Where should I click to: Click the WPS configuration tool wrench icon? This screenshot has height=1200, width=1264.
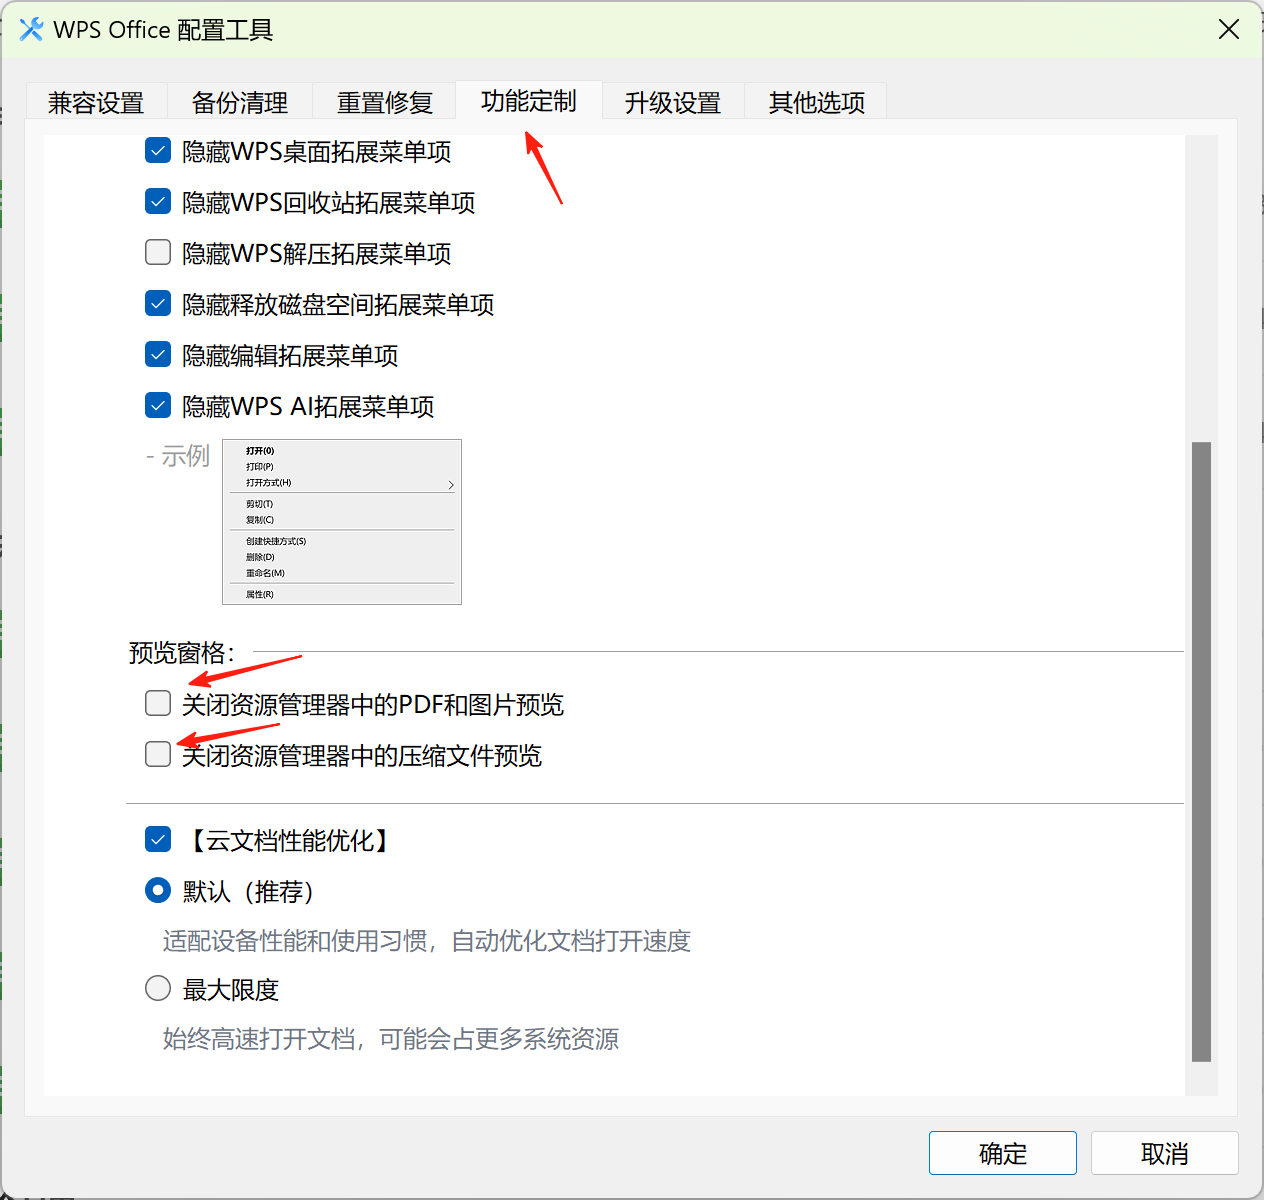(x=32, y=30)
